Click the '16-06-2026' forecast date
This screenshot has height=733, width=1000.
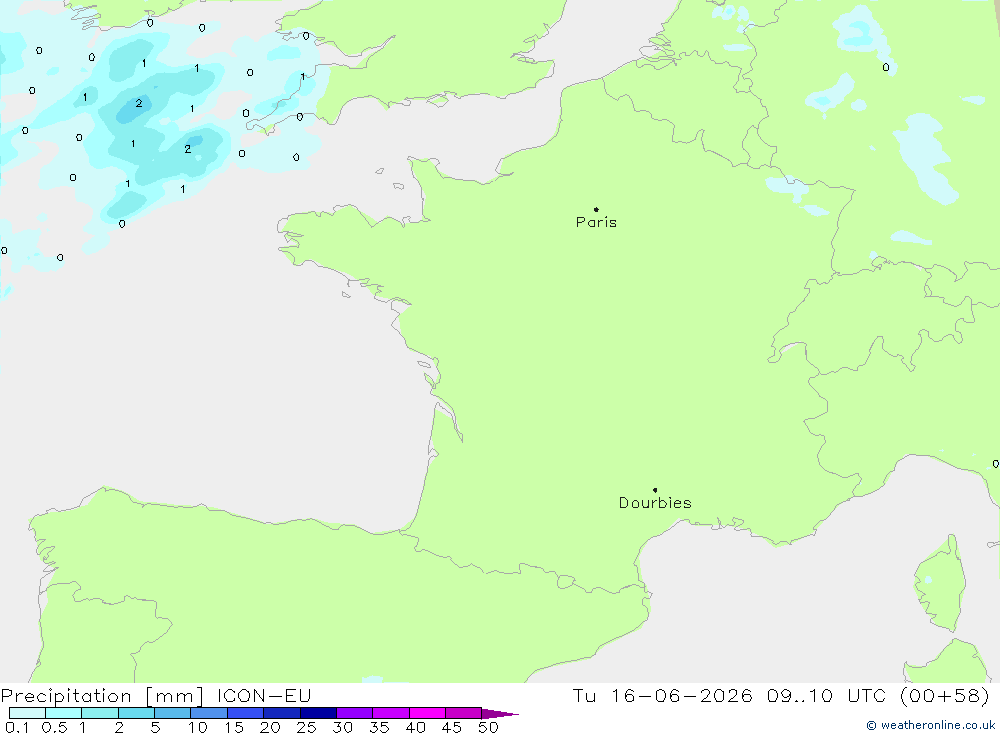point(682,695)
